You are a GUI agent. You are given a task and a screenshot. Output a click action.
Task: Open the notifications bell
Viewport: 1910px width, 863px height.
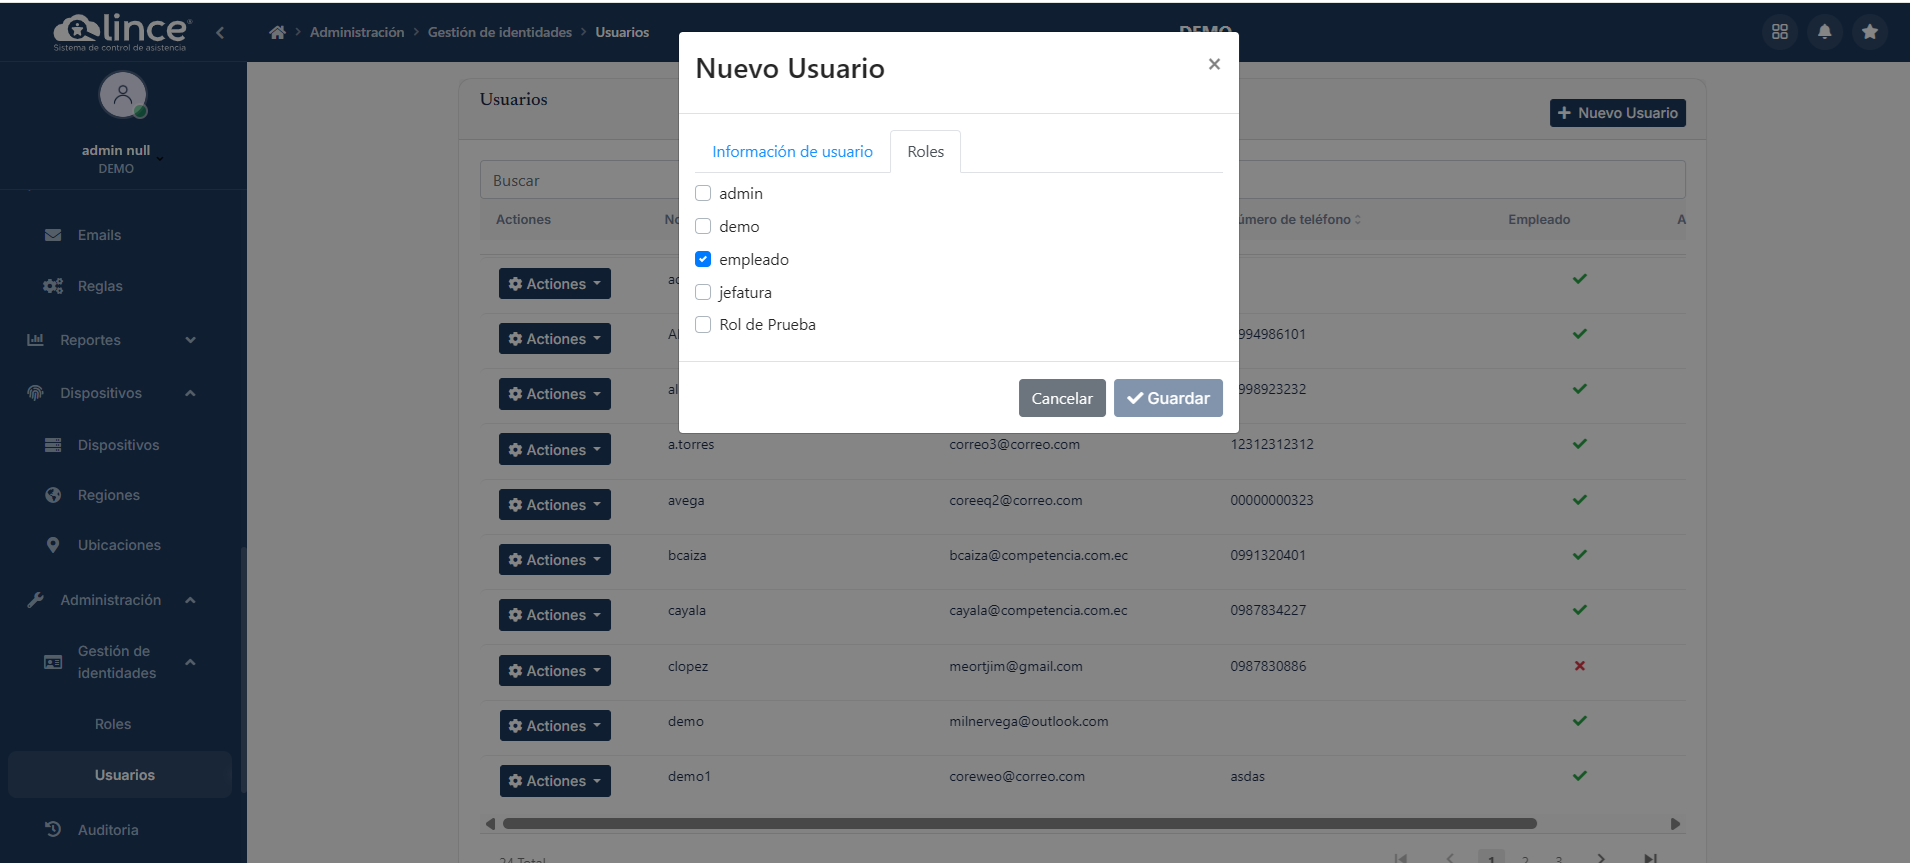tap(1825, 32)
